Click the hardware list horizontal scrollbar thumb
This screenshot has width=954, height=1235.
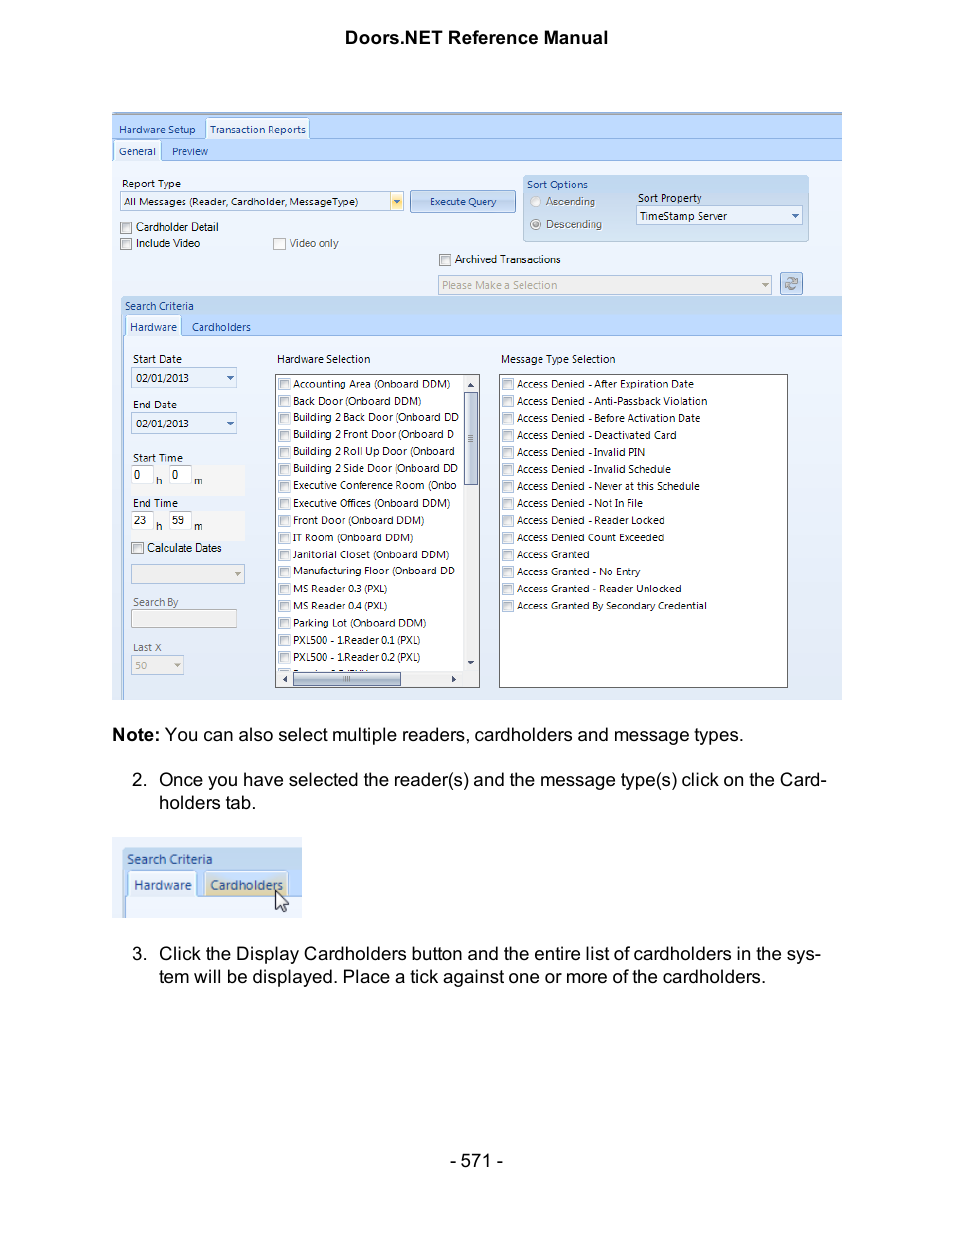click(346, 679)
